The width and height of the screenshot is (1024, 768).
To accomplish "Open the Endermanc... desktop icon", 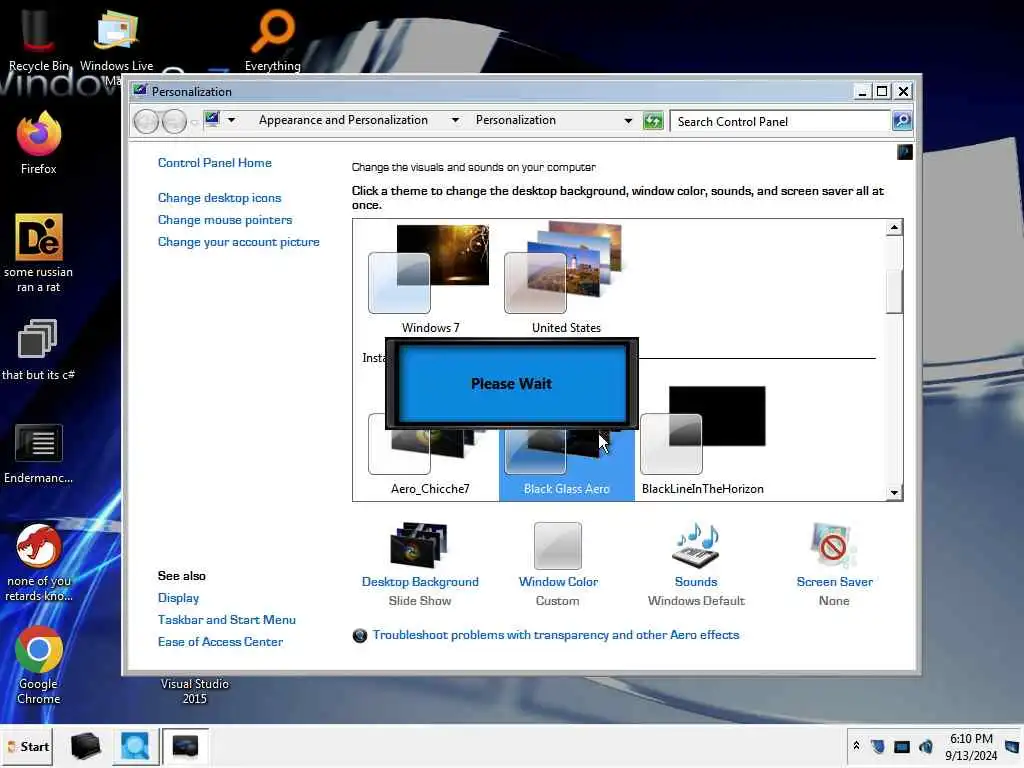I will click(39, 453).
